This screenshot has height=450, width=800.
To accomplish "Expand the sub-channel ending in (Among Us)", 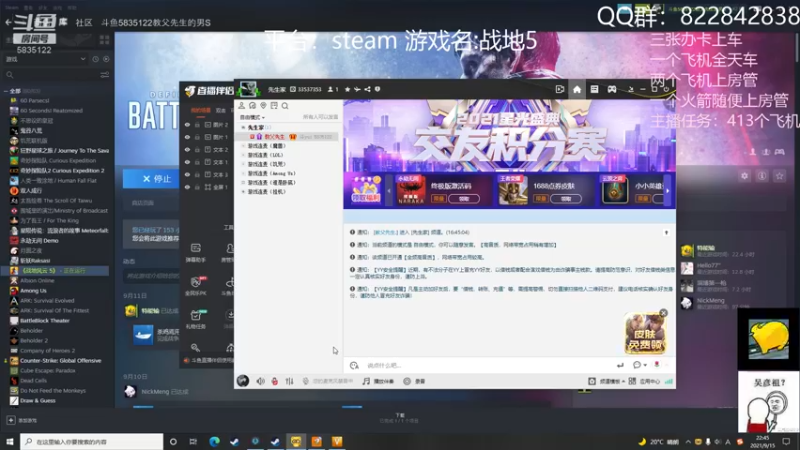I will (x=243, y=173).
